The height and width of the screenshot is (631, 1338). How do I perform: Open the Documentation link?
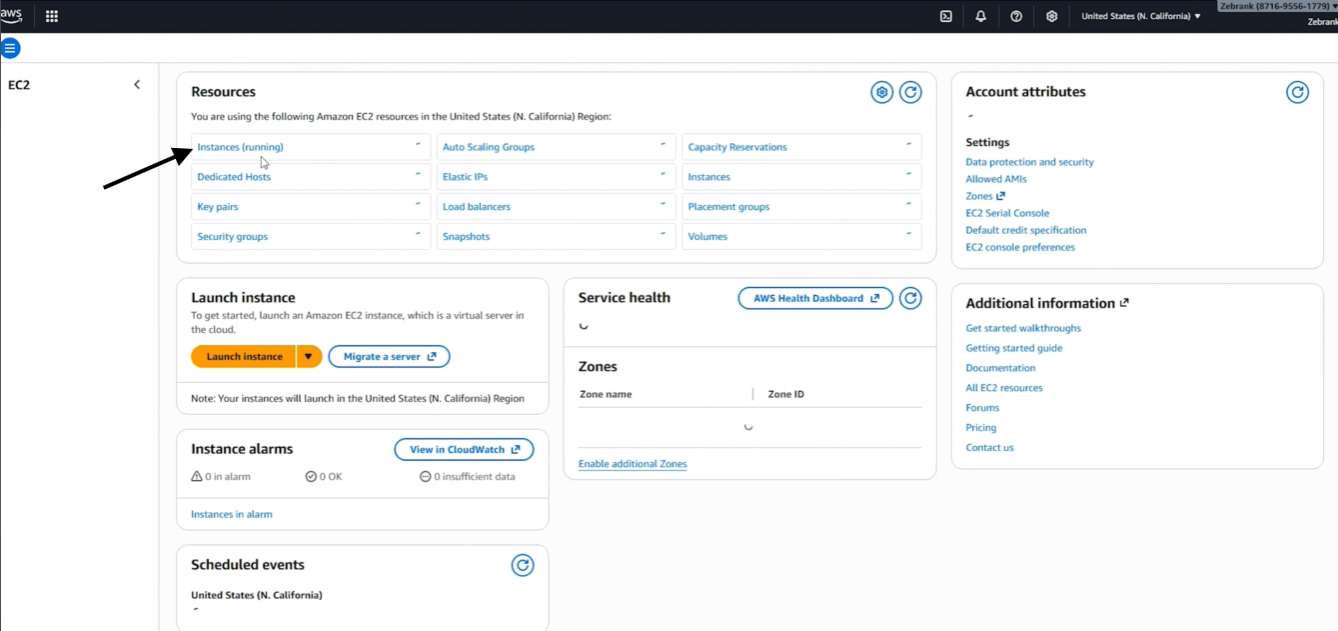[x=1000, y=368]
